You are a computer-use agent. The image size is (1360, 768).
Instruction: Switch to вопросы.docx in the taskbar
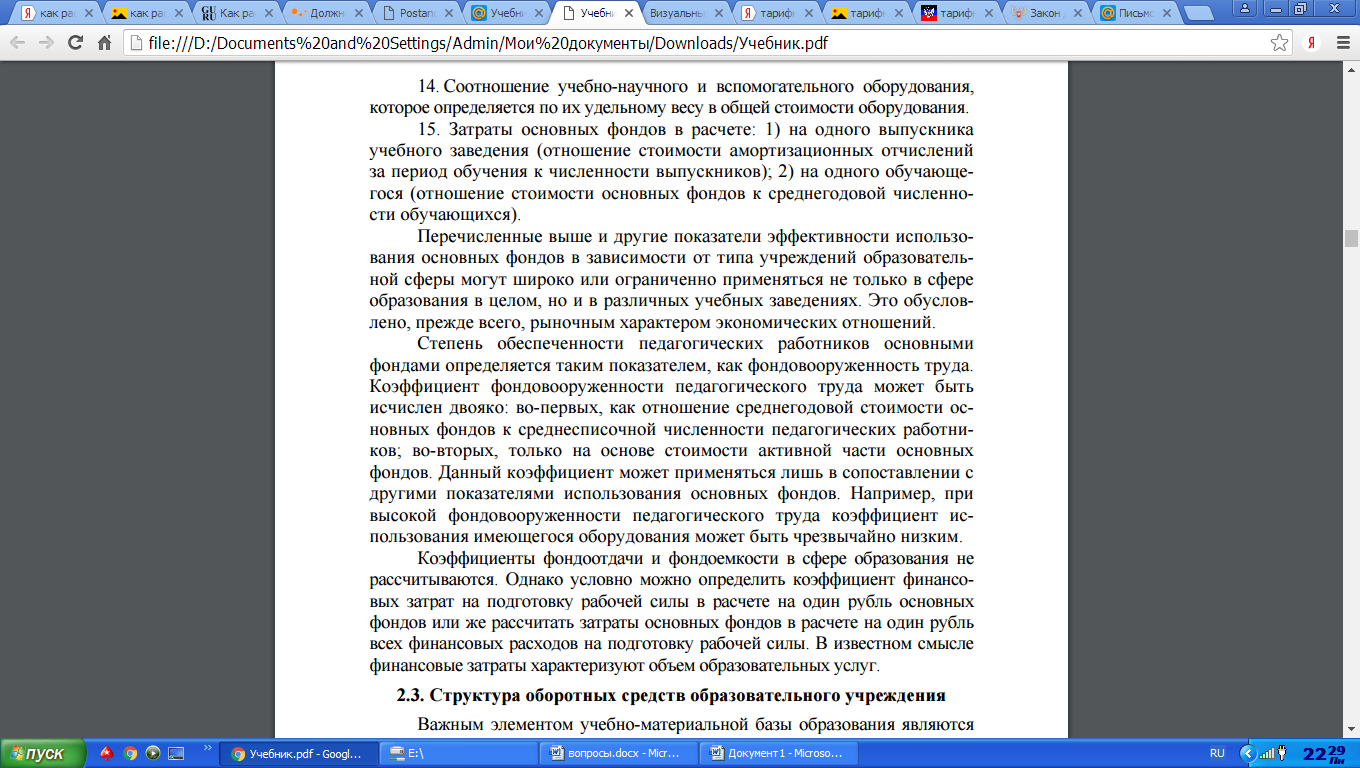(618, 753)
